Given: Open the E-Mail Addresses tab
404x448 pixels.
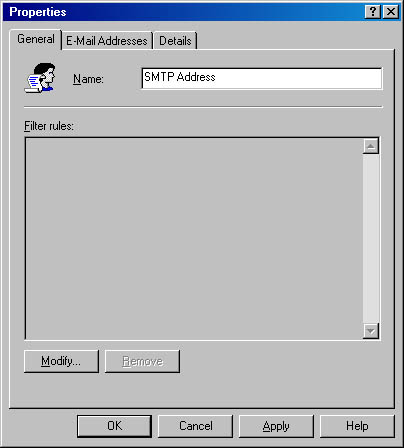Looking at the screenshot, I should point(107,41).
